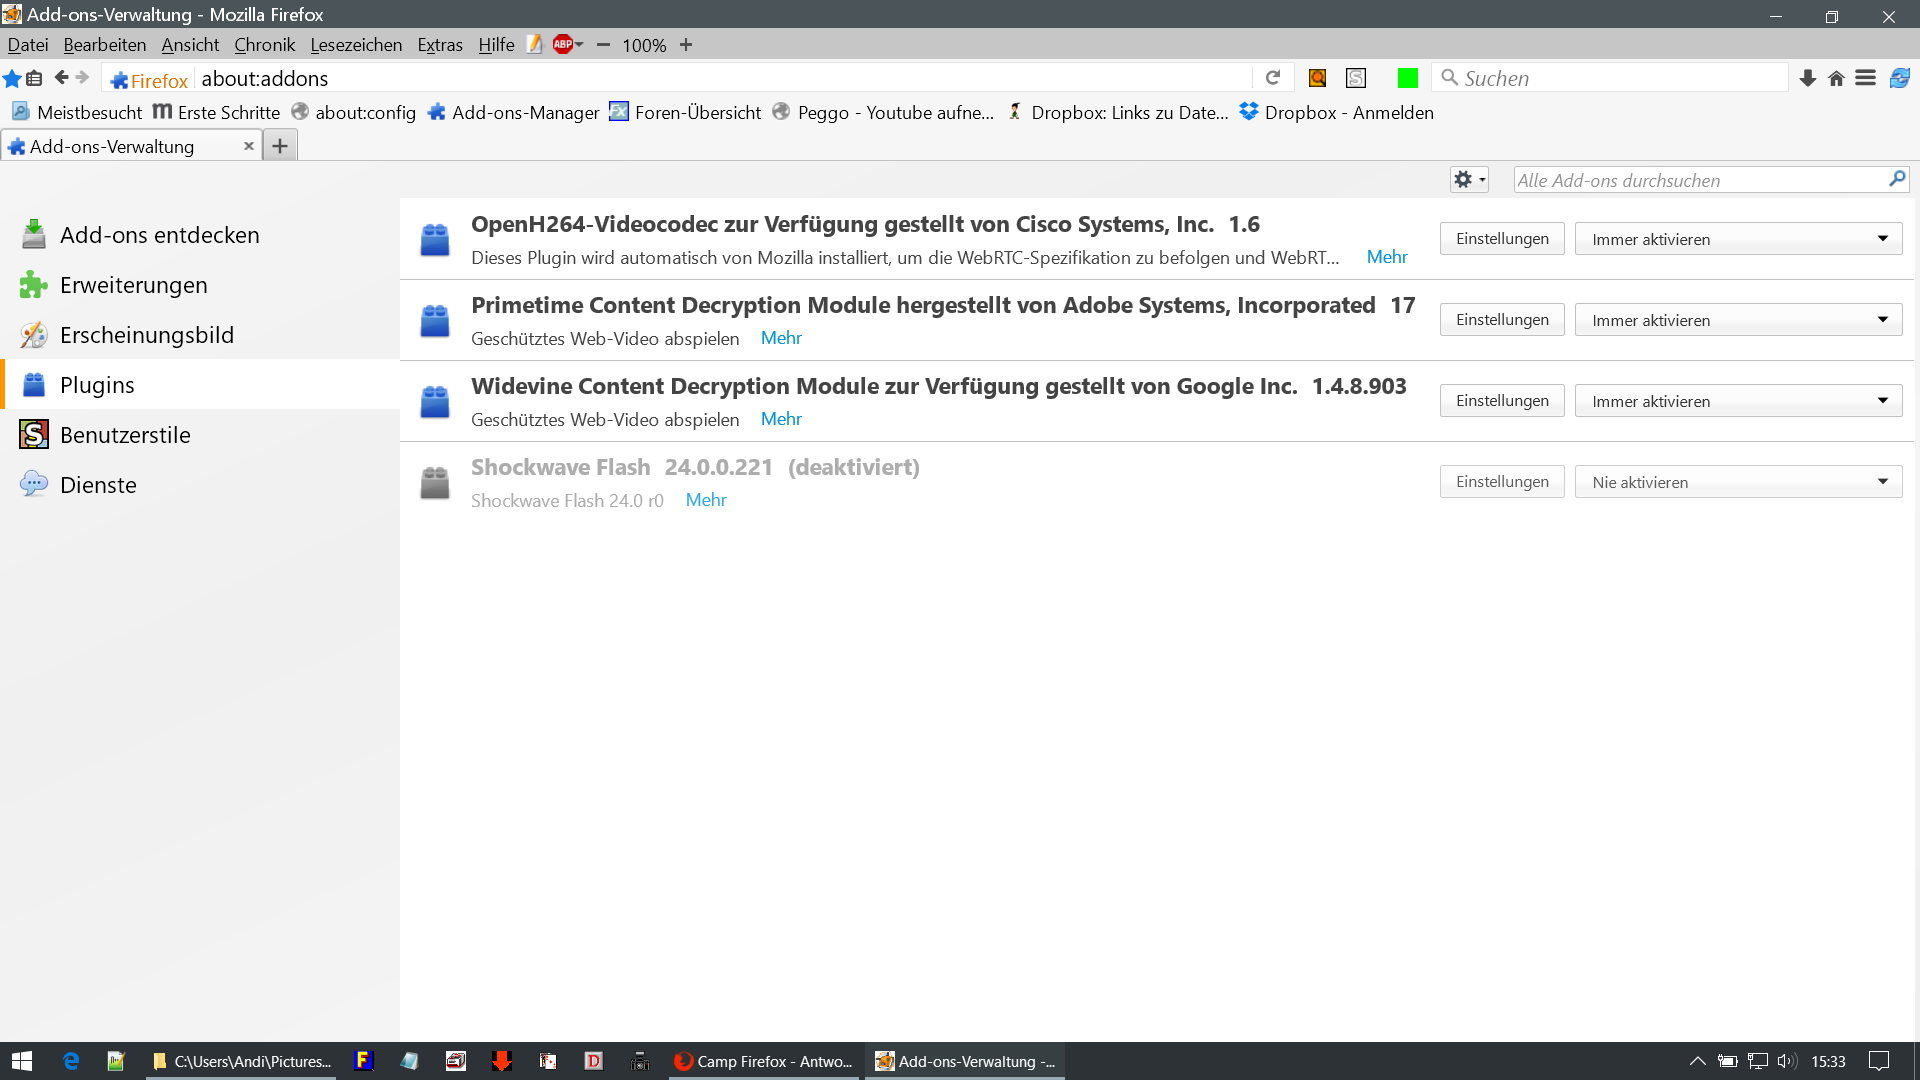Click Mehr link under Shockwave Flash

click(705, 500)
